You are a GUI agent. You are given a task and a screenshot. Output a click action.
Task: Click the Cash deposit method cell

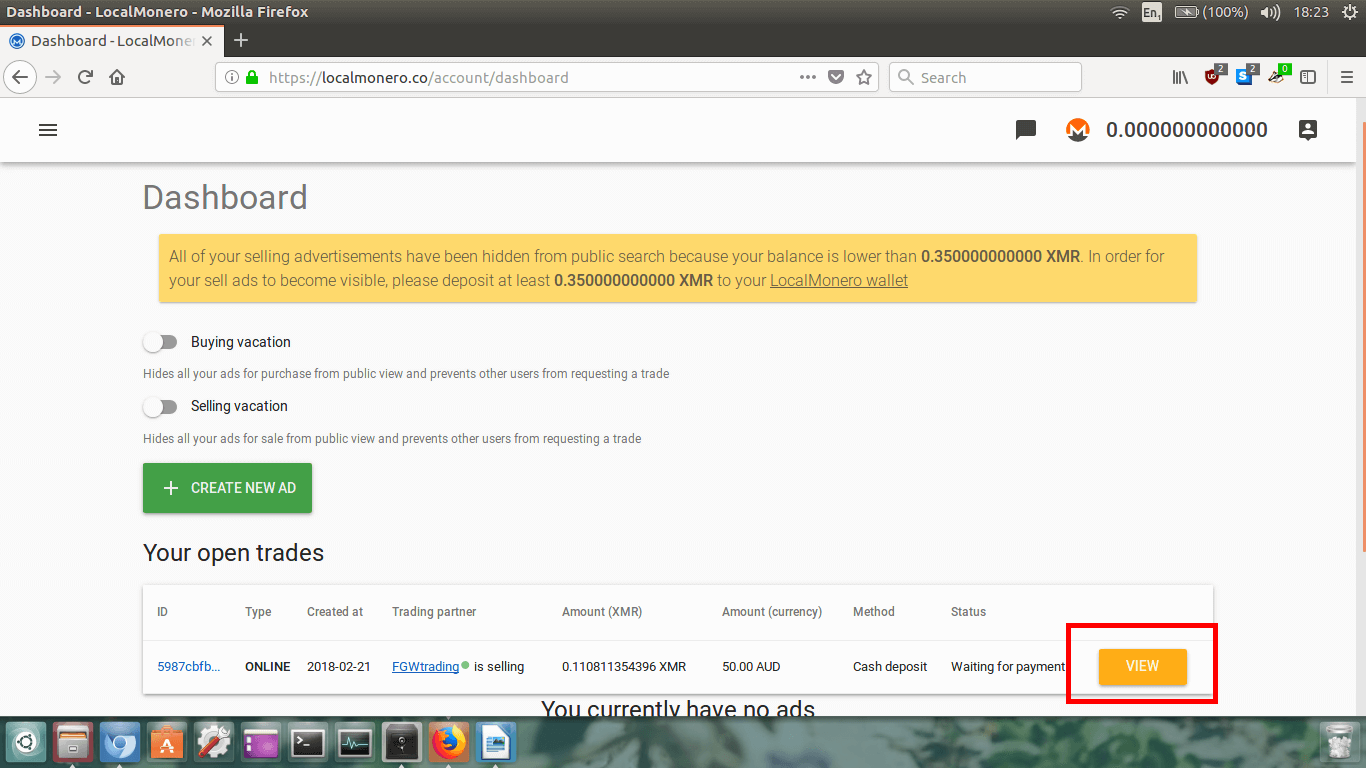890,666
